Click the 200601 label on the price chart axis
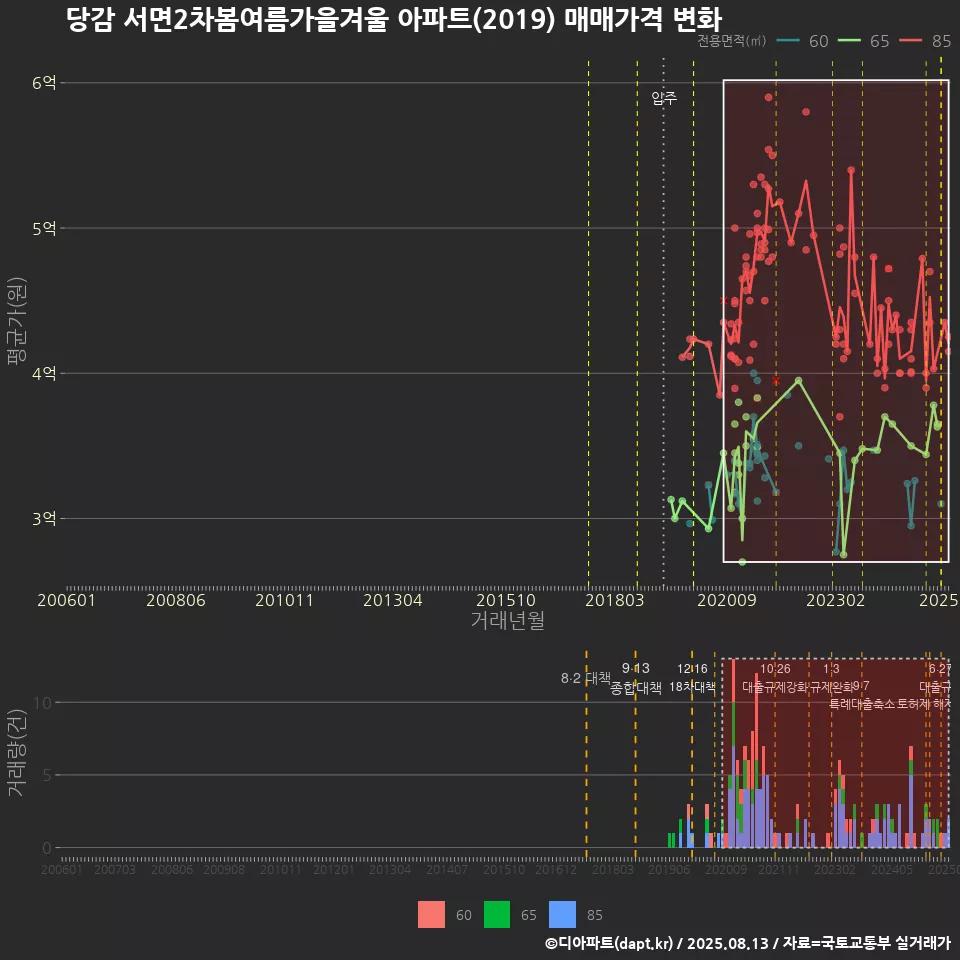Viewport: 960px width, 960px height. click(66, 600)
